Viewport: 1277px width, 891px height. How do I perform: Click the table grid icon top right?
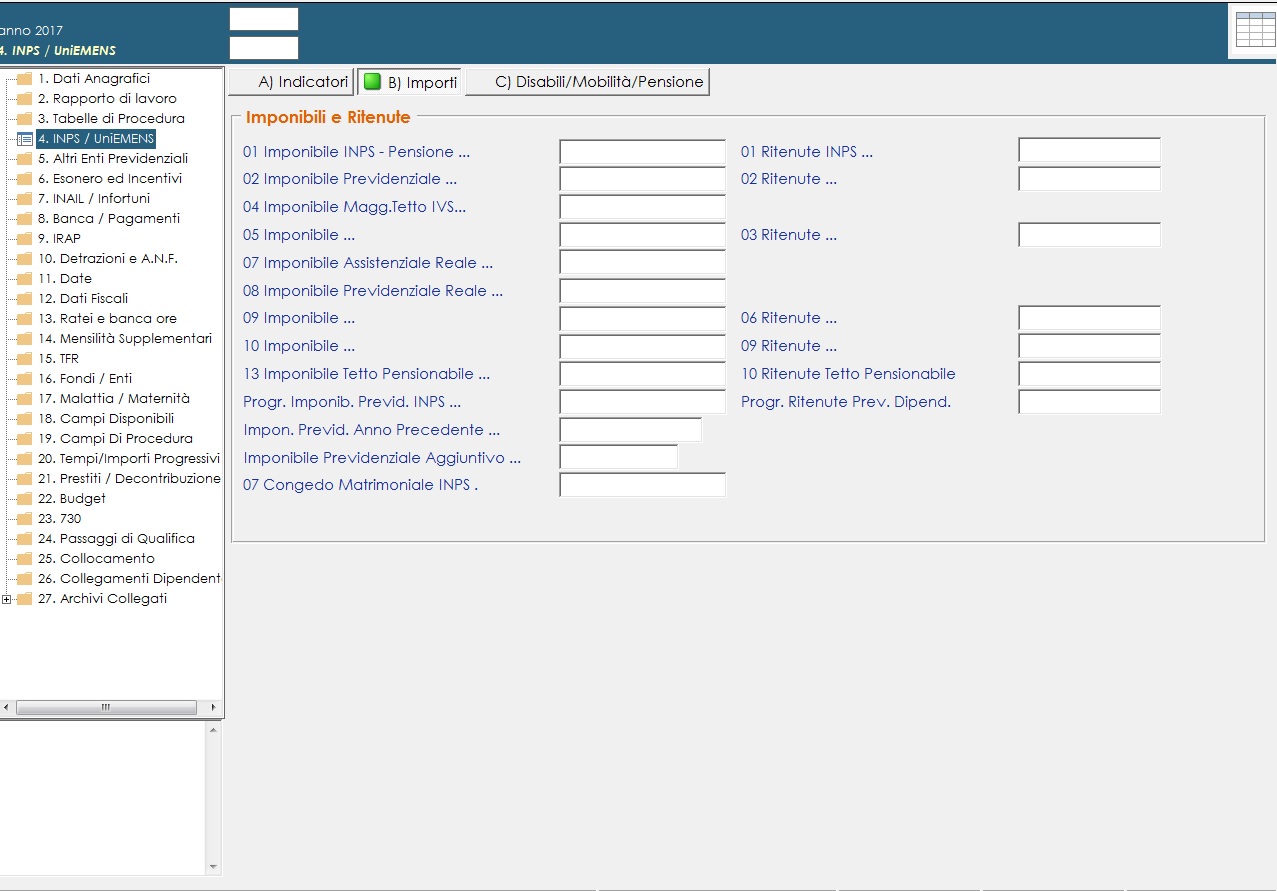tap(1255, 30)
